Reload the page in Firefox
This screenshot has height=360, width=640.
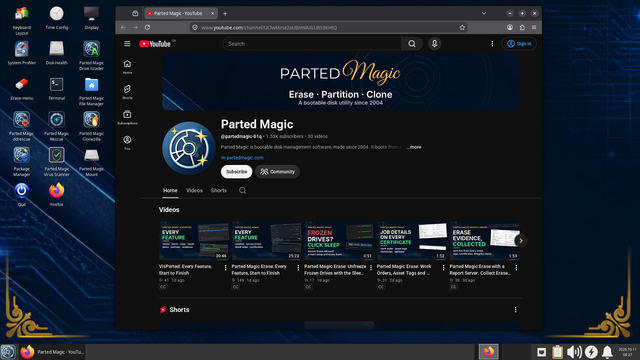pos(147,27)
